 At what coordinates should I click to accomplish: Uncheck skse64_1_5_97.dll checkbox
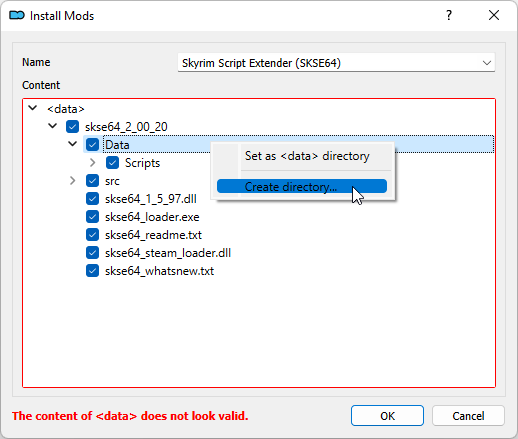click(92, 199)
